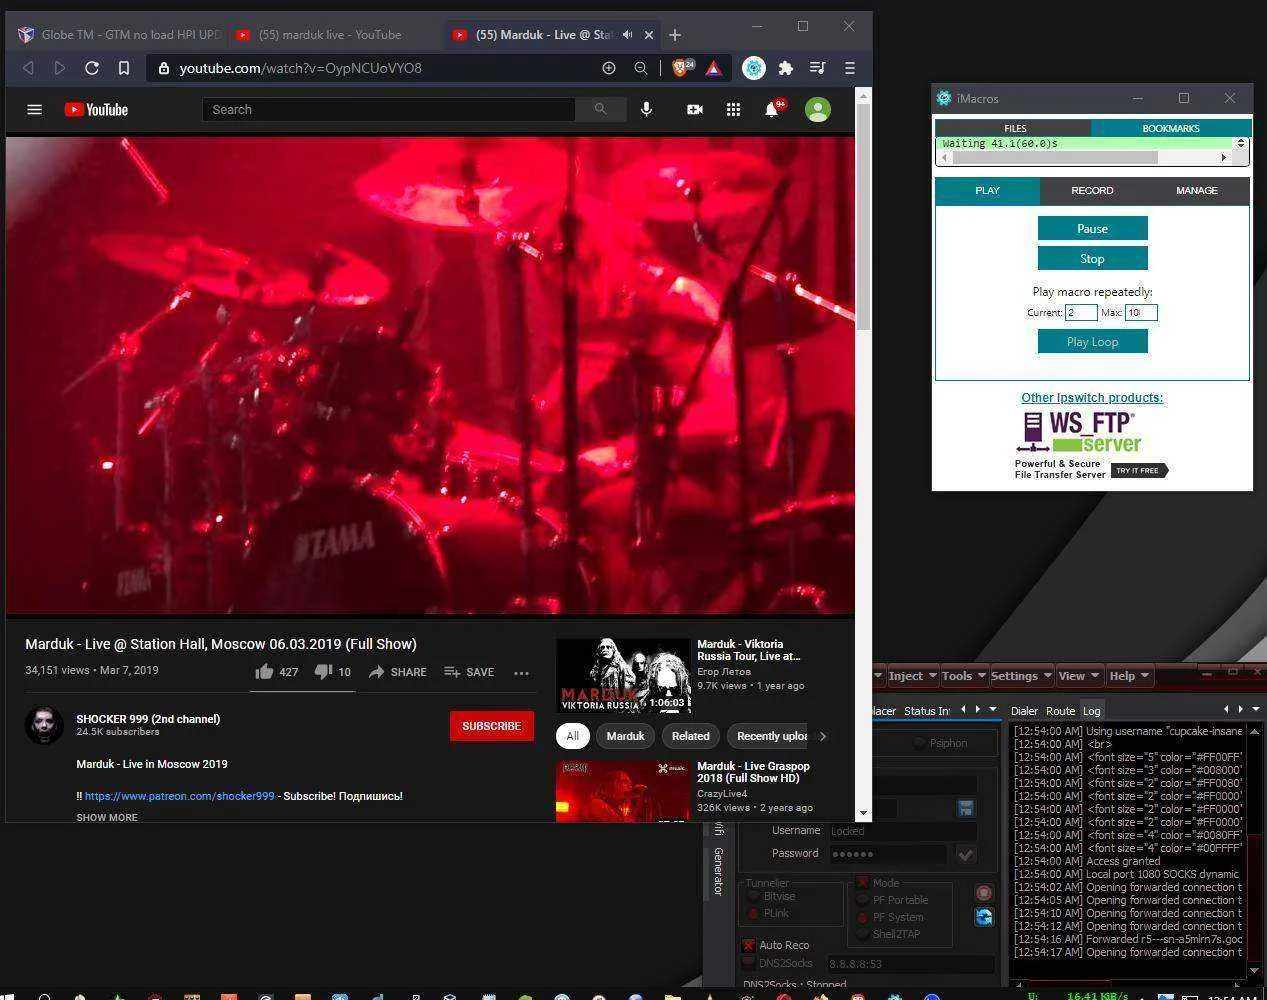Select the Psiphon radio option
The image size is (1267, 1000).
[x=919, y=743]
